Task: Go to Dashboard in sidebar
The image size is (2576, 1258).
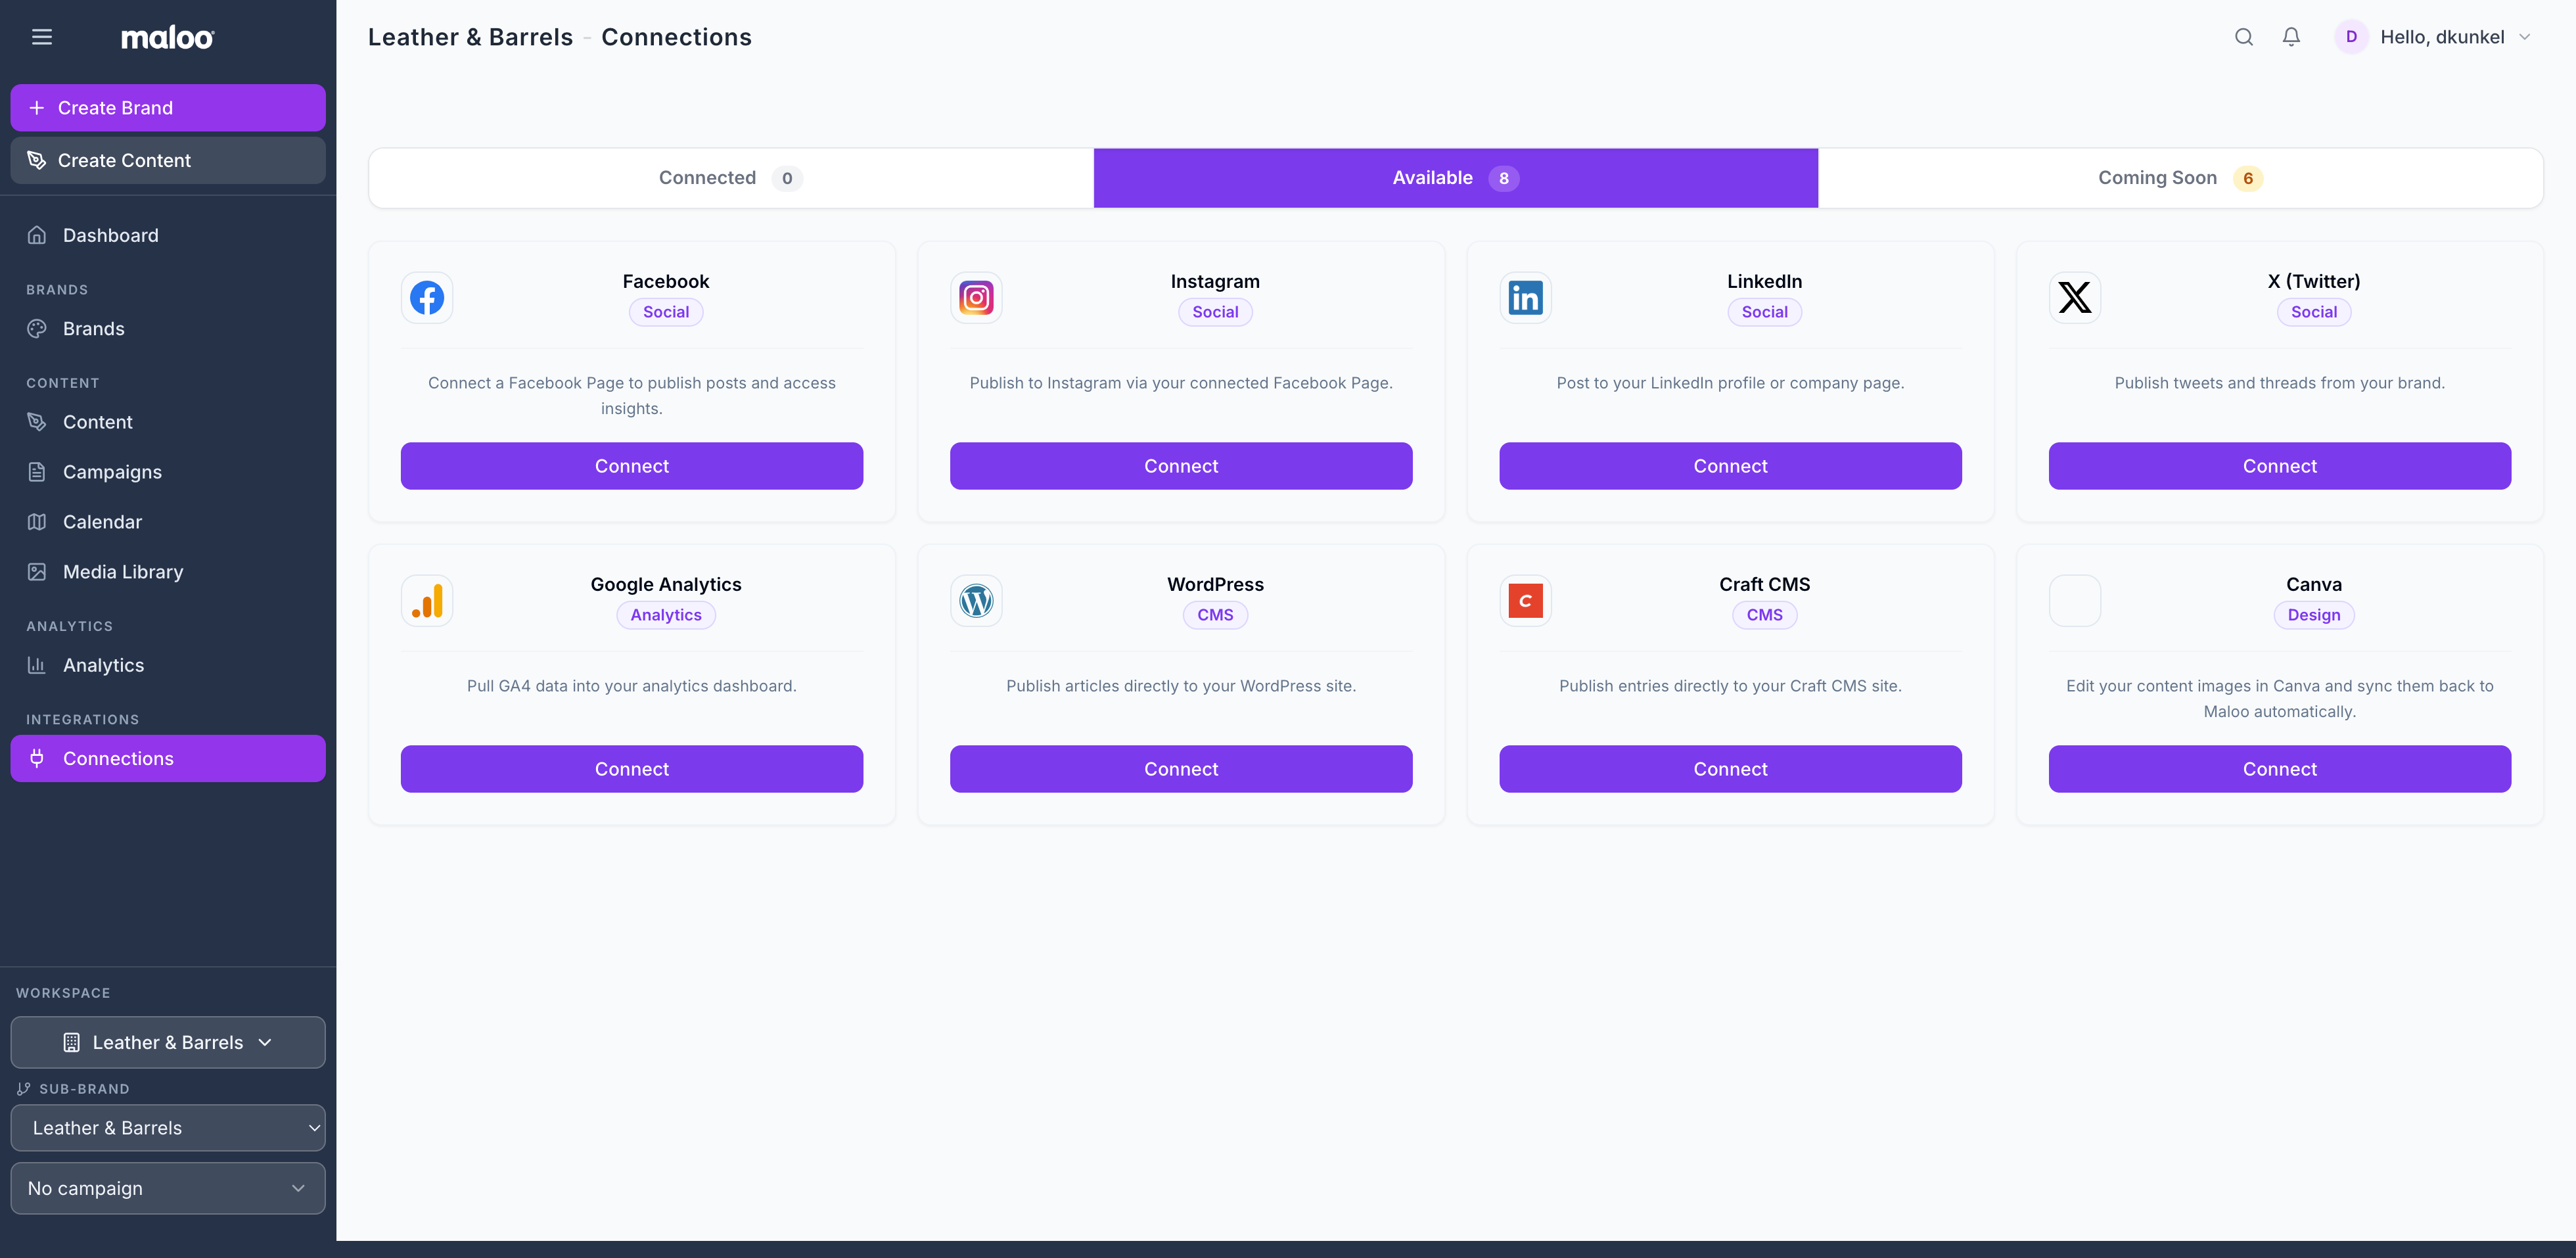Action: 168,235
